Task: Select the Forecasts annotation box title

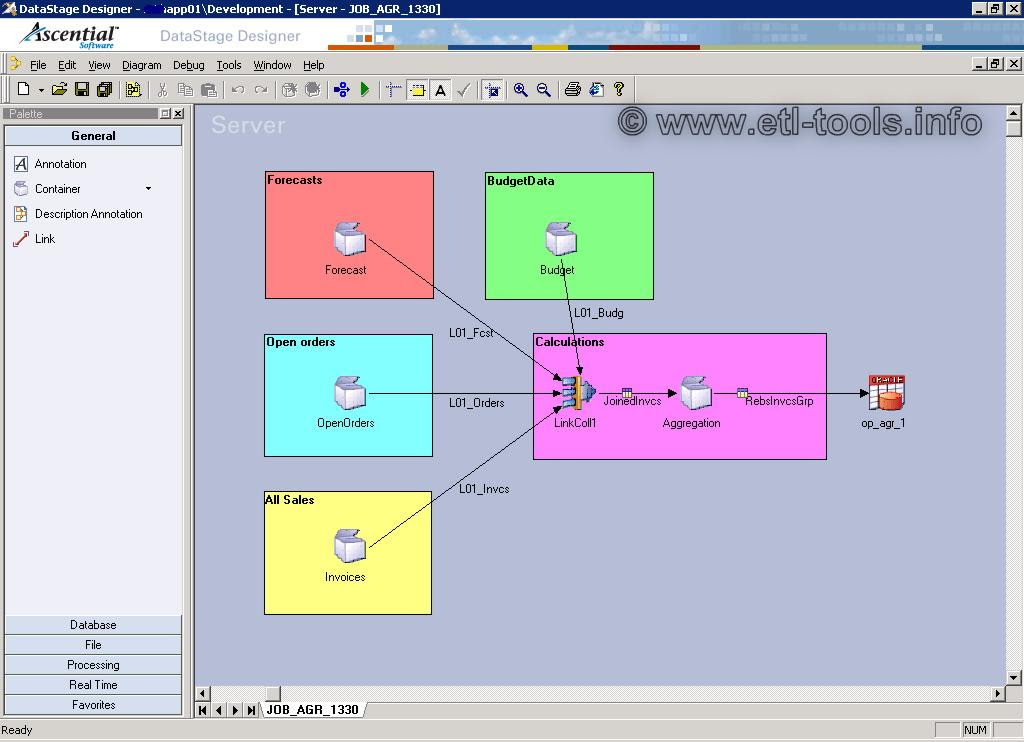Action: click(x=295, y=180)
